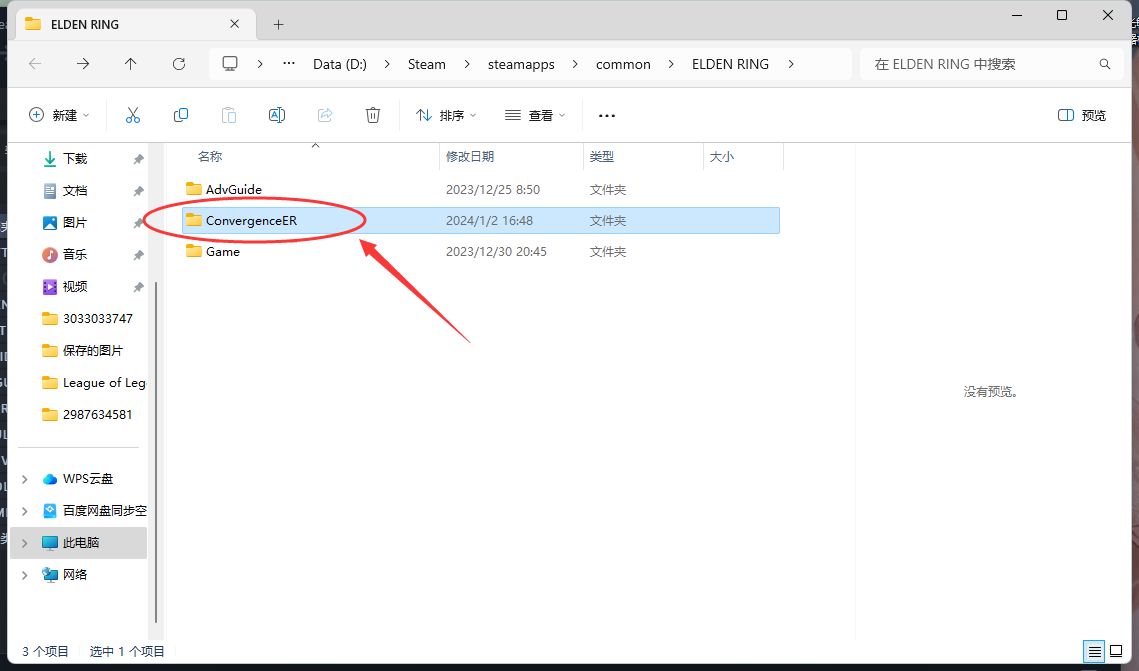Viewport: 1139px width, 671px height.
Task: Click the search magnifier icon
Action: click(1105, 64)
